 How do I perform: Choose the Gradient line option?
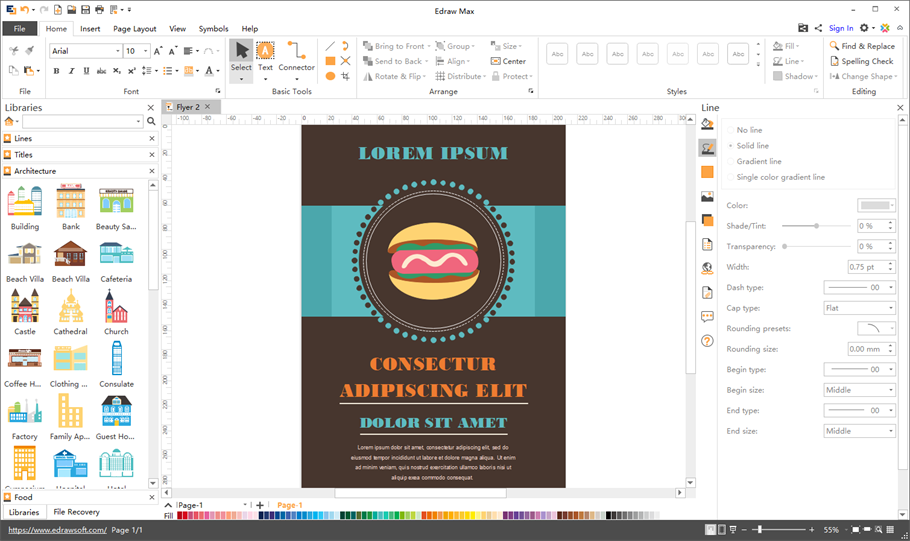759,161
